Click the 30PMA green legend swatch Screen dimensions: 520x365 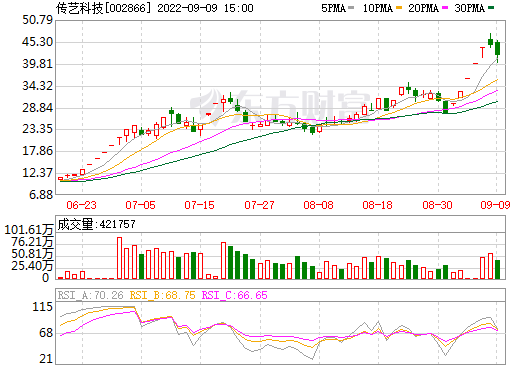coord(491,8)
